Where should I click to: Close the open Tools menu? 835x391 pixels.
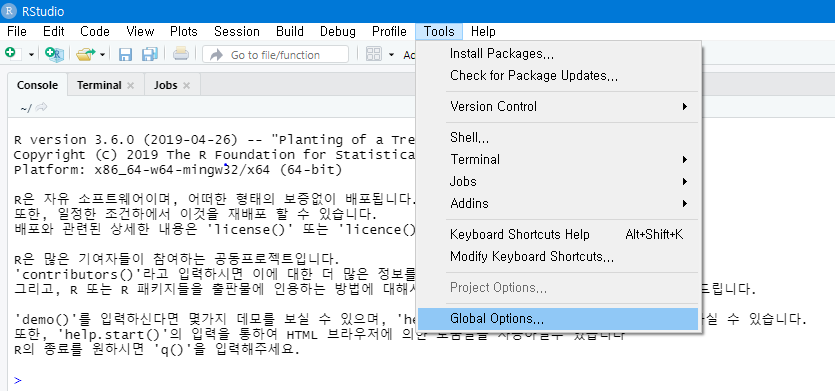click(439, 31)
